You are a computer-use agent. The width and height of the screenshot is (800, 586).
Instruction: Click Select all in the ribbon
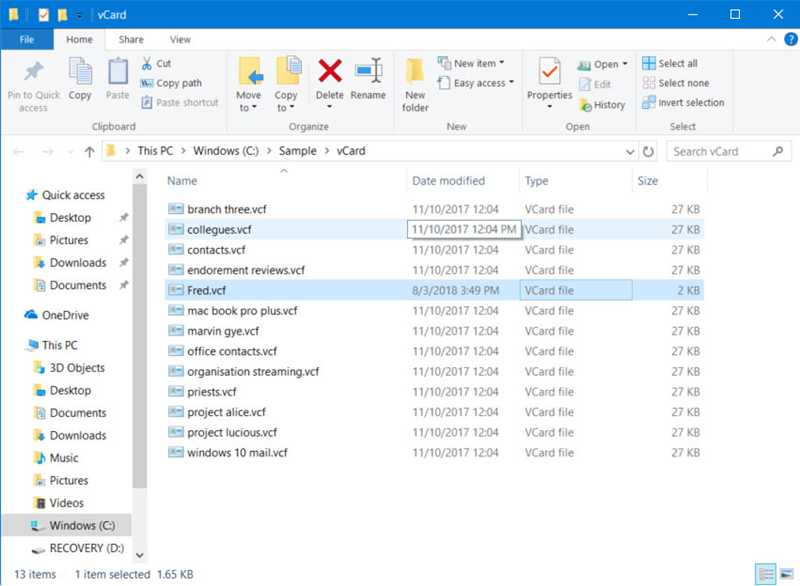[670, 63]
